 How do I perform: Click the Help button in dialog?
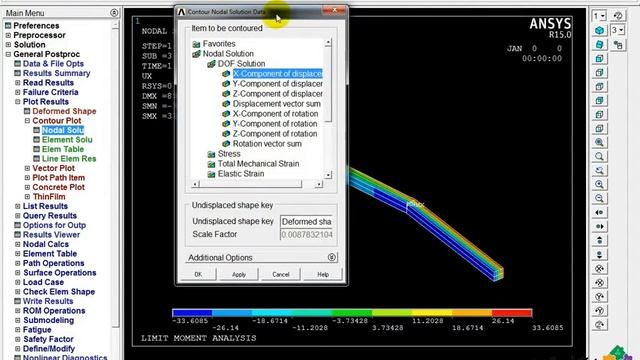(x=323, y=274)
